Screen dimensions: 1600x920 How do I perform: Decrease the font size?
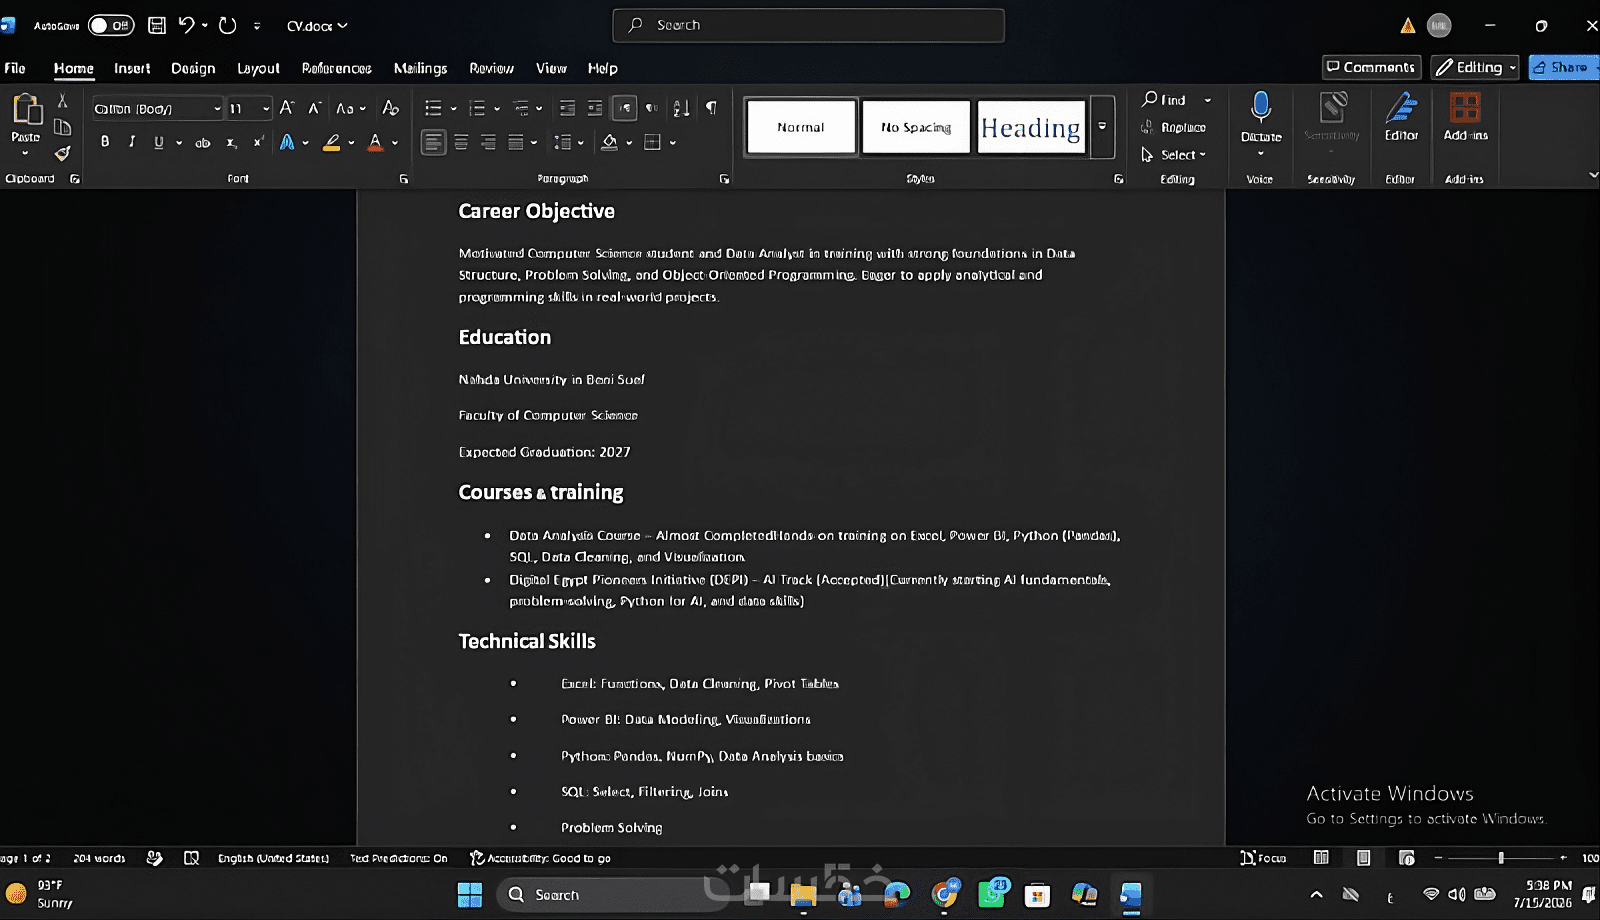pyautogui.click(x=314, y=108)
